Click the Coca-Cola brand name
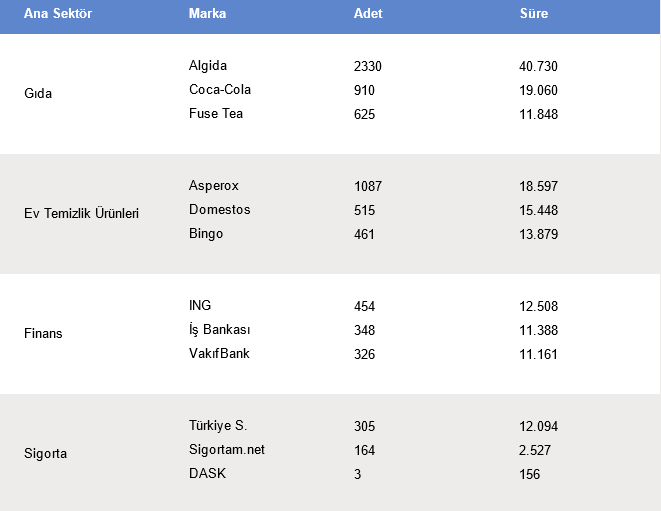661x511 pixels. click(220, 89)
